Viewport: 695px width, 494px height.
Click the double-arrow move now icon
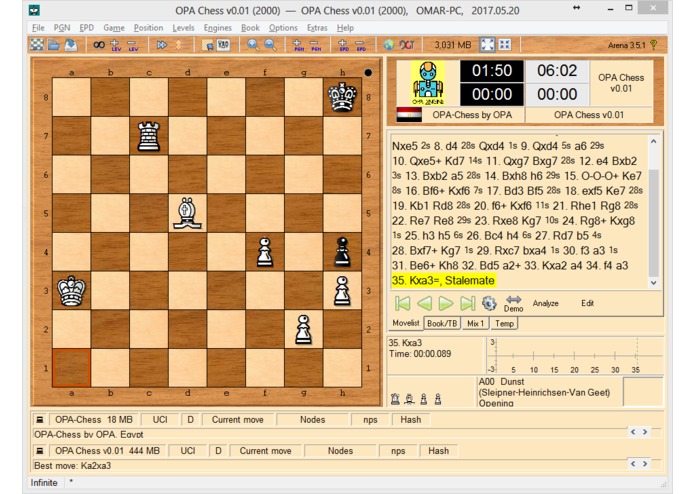click(x=162, y=45)
